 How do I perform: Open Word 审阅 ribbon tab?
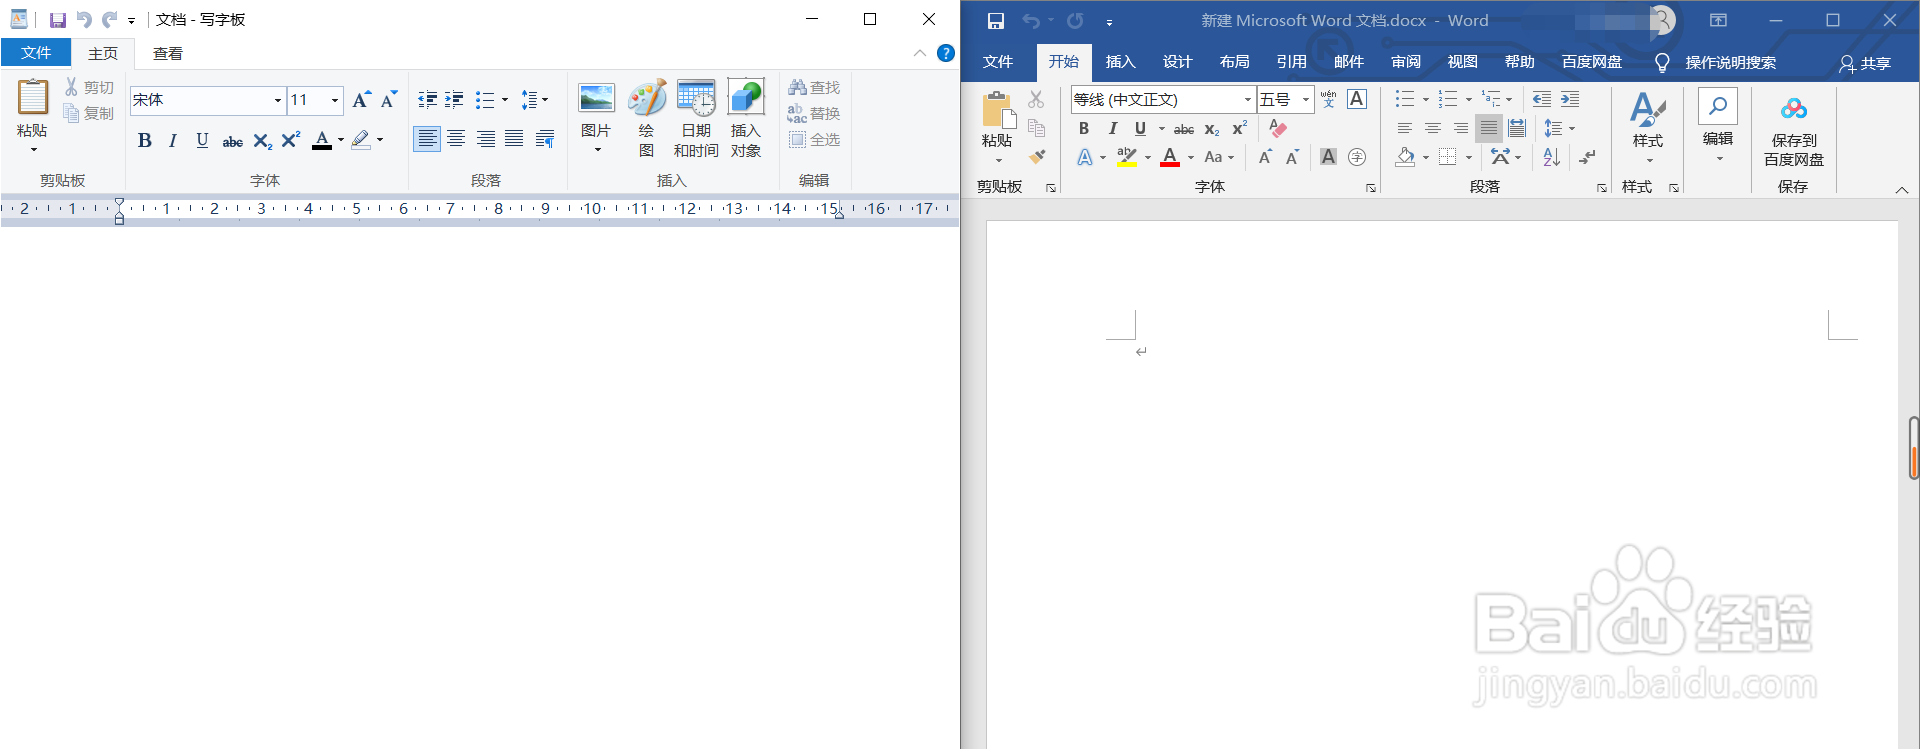point(1405,62)
